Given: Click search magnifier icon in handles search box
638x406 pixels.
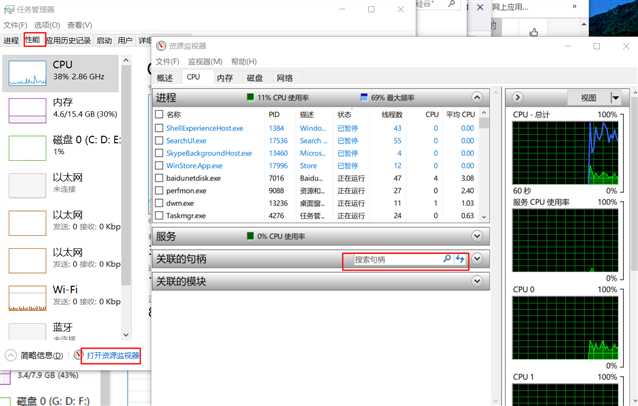Looking at the screenshot, I should (x=447, y=259).
